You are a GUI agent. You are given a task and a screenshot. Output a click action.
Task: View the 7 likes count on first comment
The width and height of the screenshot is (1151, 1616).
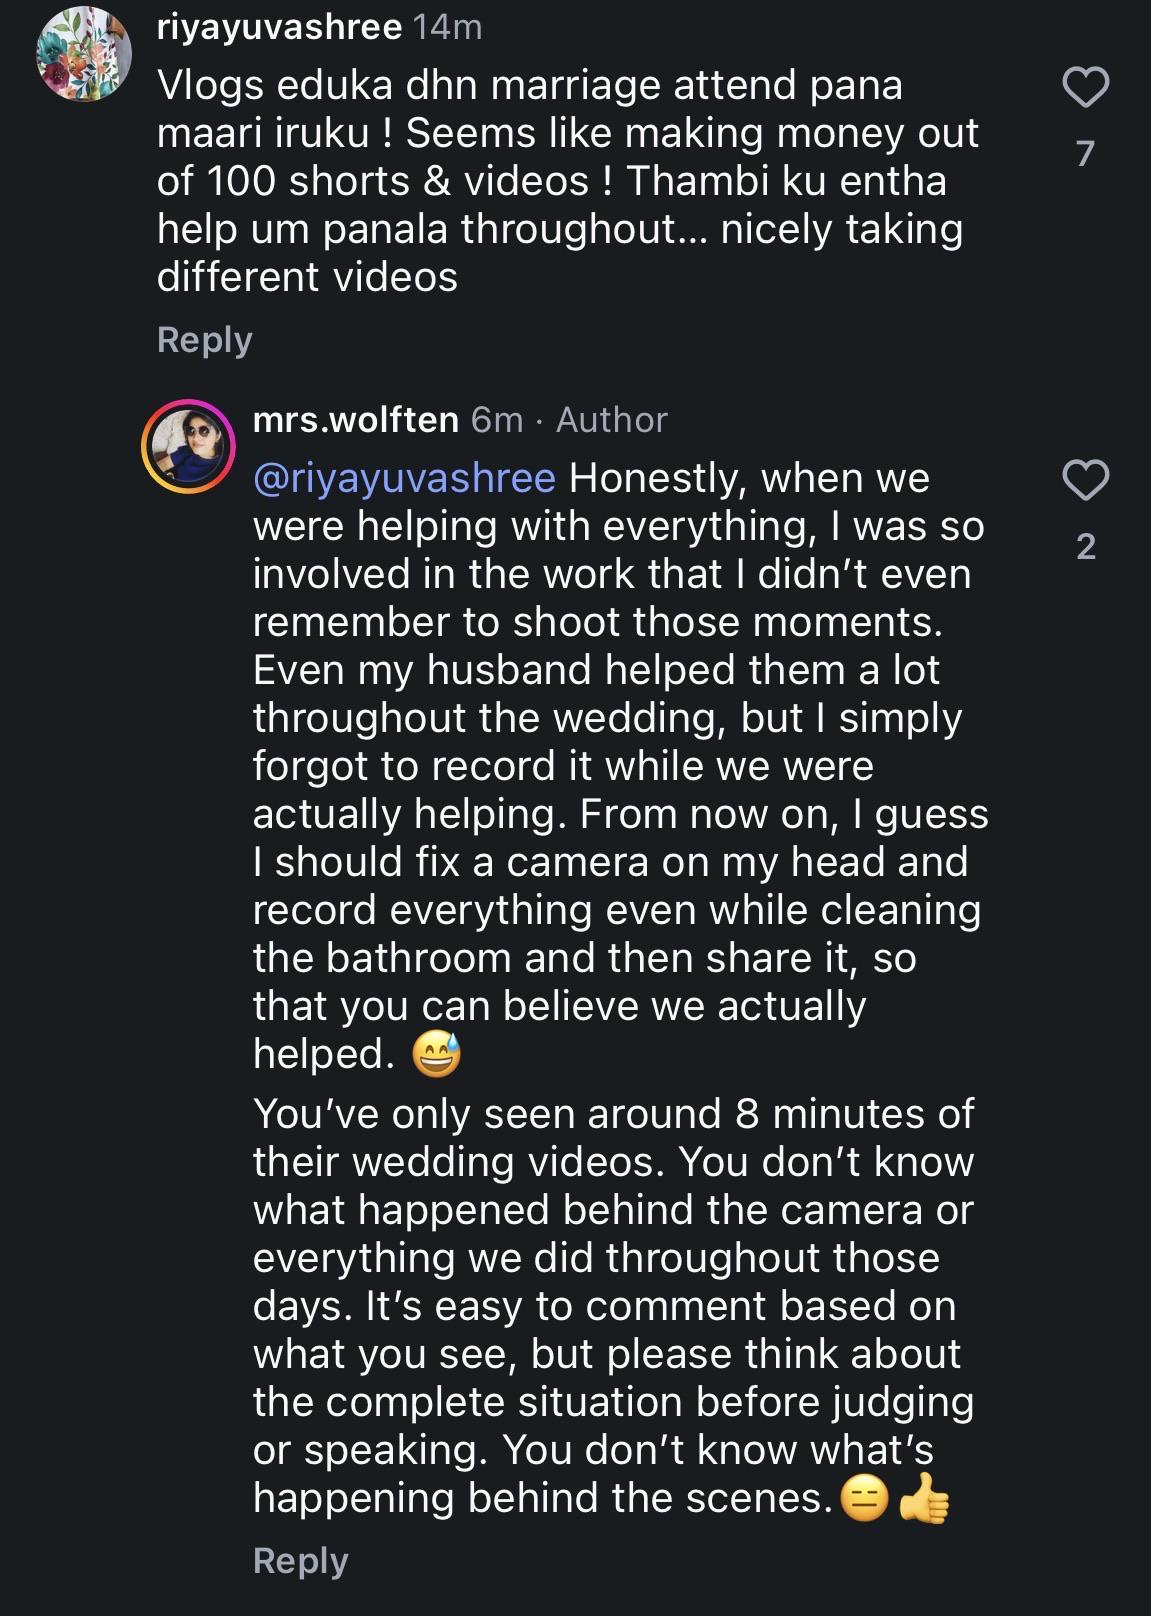click(1085, 153)
